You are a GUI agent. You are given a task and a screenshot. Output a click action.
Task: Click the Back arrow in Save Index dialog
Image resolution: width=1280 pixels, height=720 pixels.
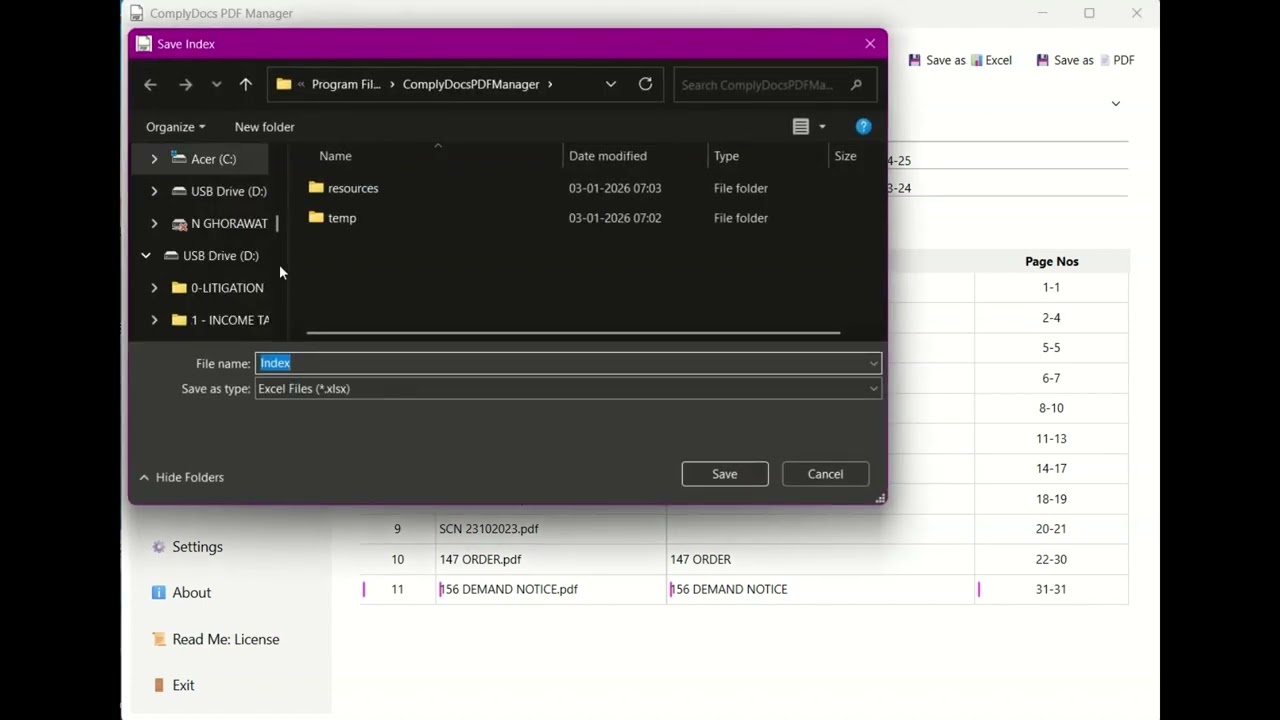[150, 85]
